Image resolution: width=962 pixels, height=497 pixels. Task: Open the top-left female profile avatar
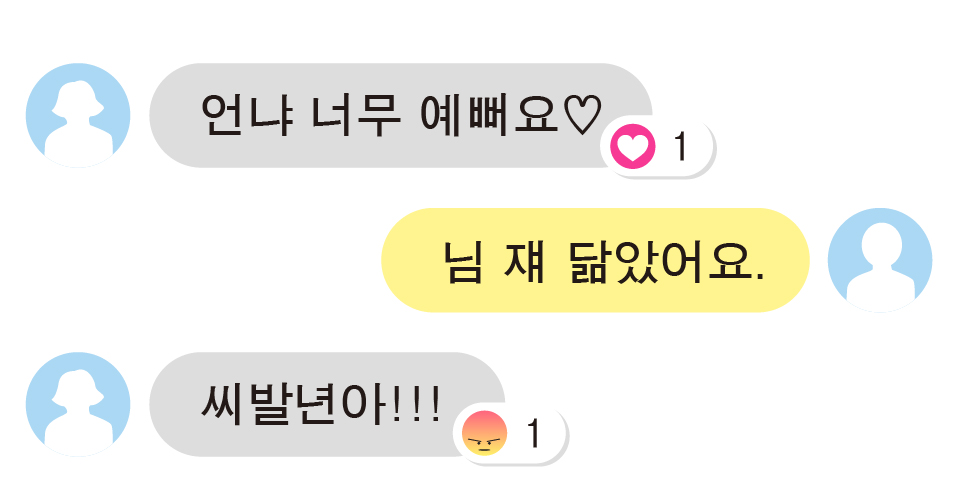tap(78, 115)
